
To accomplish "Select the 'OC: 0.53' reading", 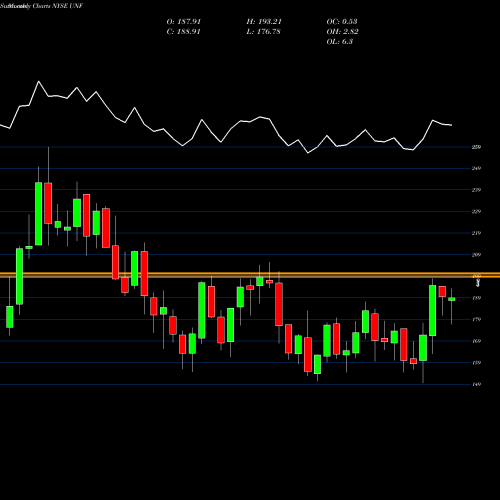I will coord(342,22).
